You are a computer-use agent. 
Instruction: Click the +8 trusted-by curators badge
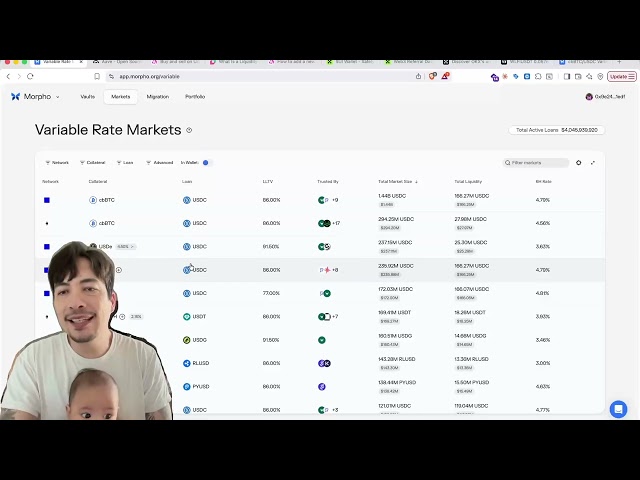335,270
